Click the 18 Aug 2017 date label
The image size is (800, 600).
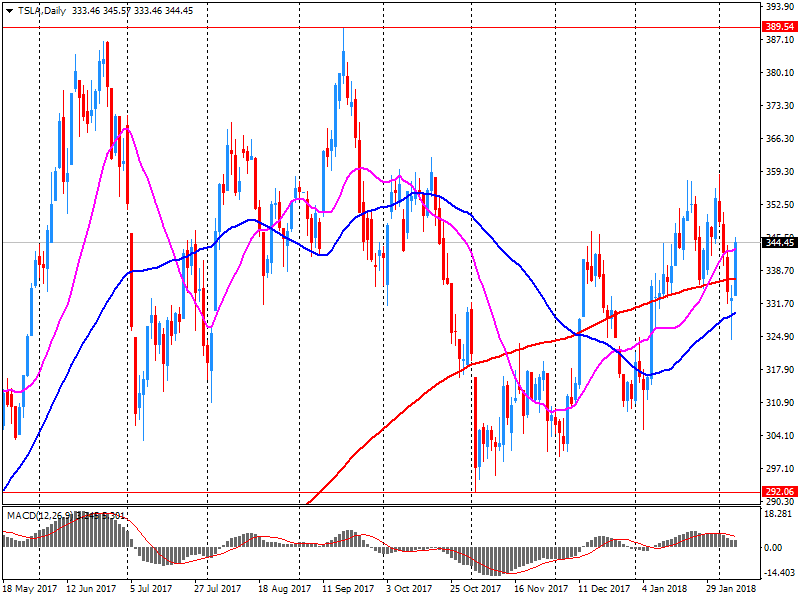284,589
